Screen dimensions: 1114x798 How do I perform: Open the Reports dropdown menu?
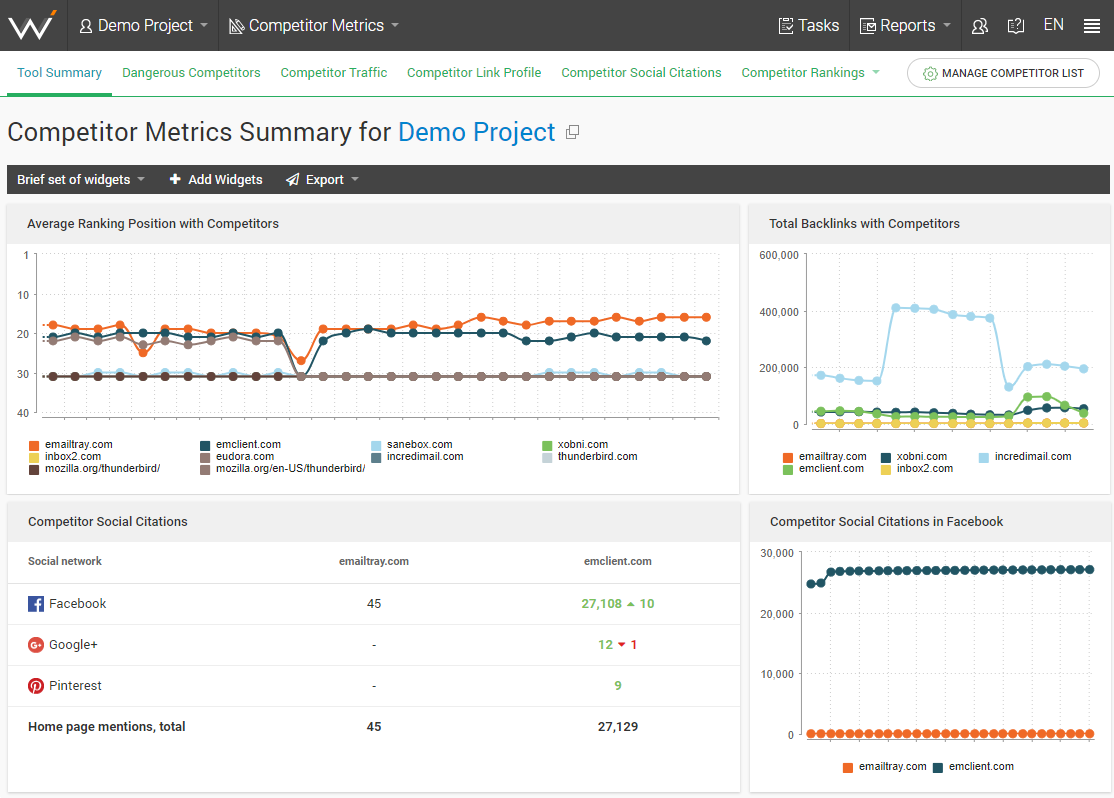905,26
